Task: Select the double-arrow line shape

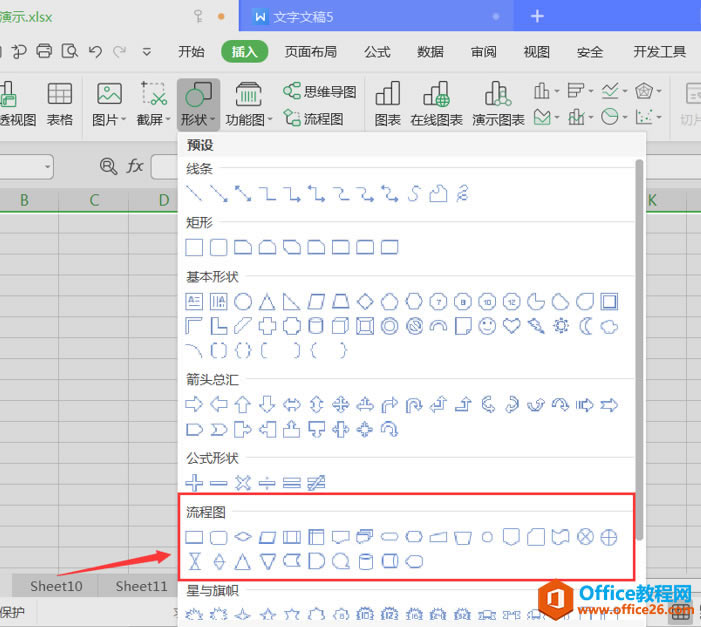Action: 243,194
